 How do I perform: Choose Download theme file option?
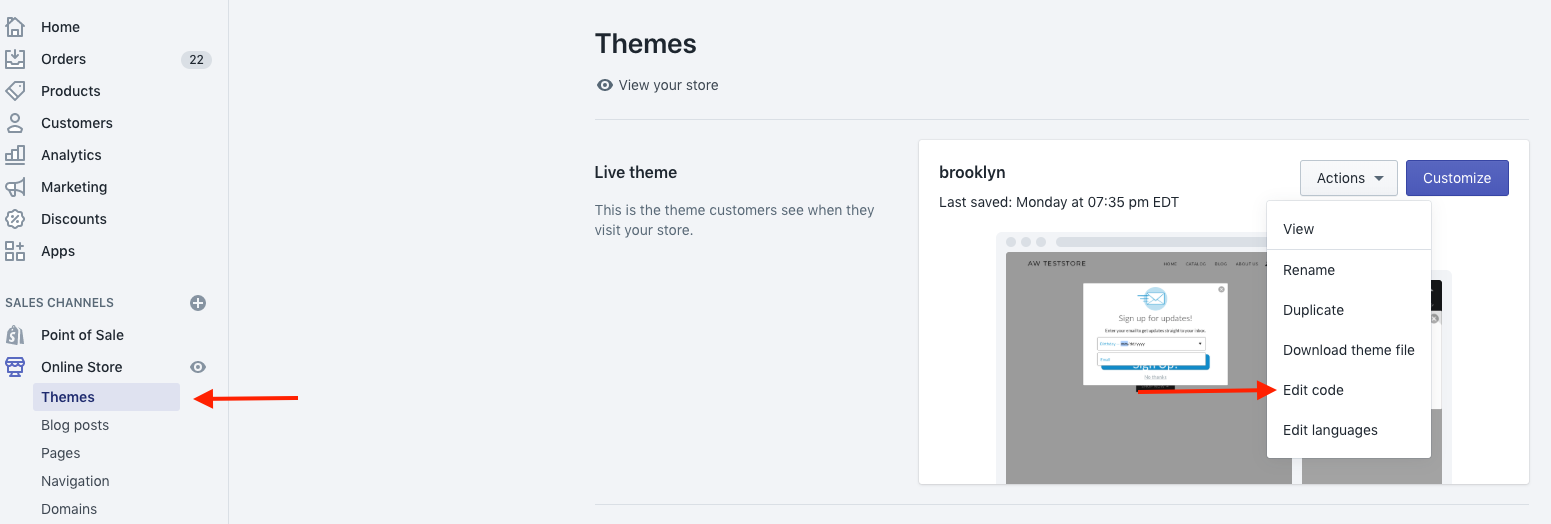click(x=1349, y=350)
